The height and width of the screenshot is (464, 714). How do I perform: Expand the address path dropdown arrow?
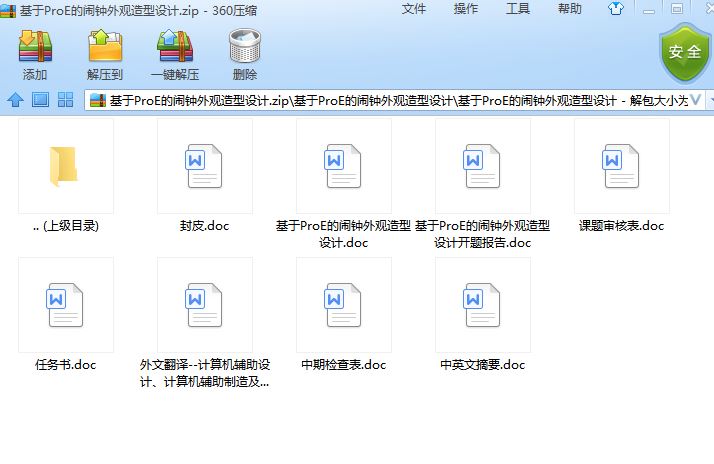708,101
